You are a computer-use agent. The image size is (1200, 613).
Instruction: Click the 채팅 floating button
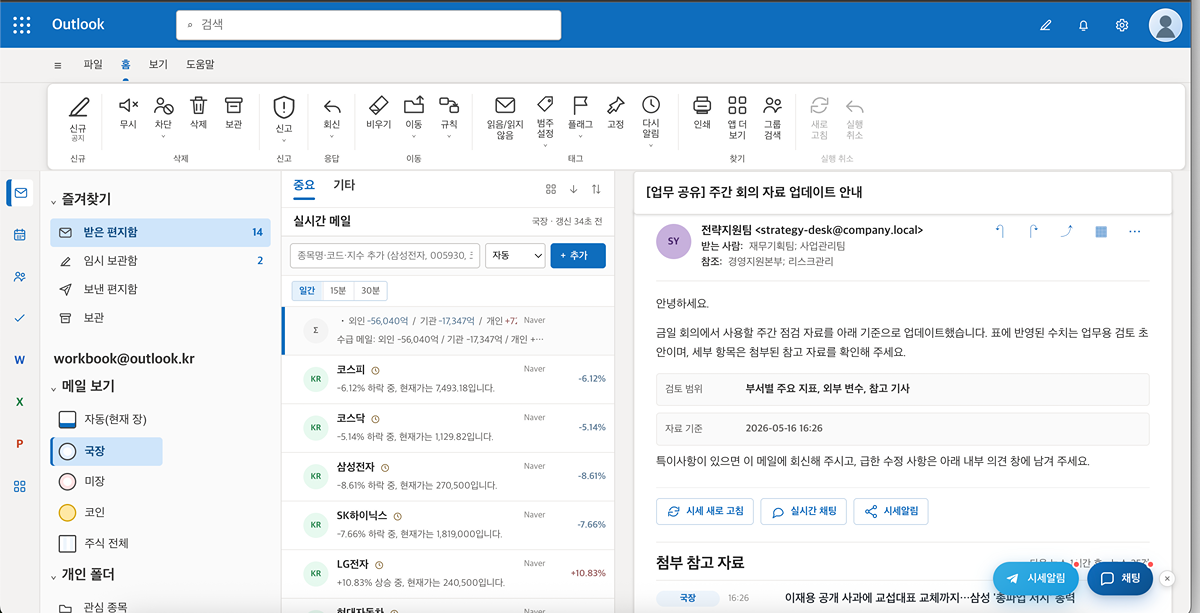point(1120,578)
